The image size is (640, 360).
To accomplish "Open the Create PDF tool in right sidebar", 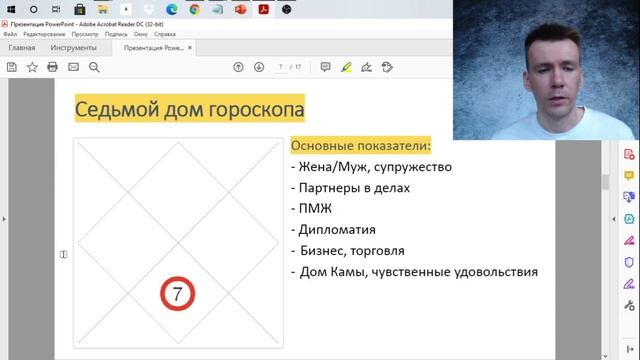I will click(x=629, y=154).
